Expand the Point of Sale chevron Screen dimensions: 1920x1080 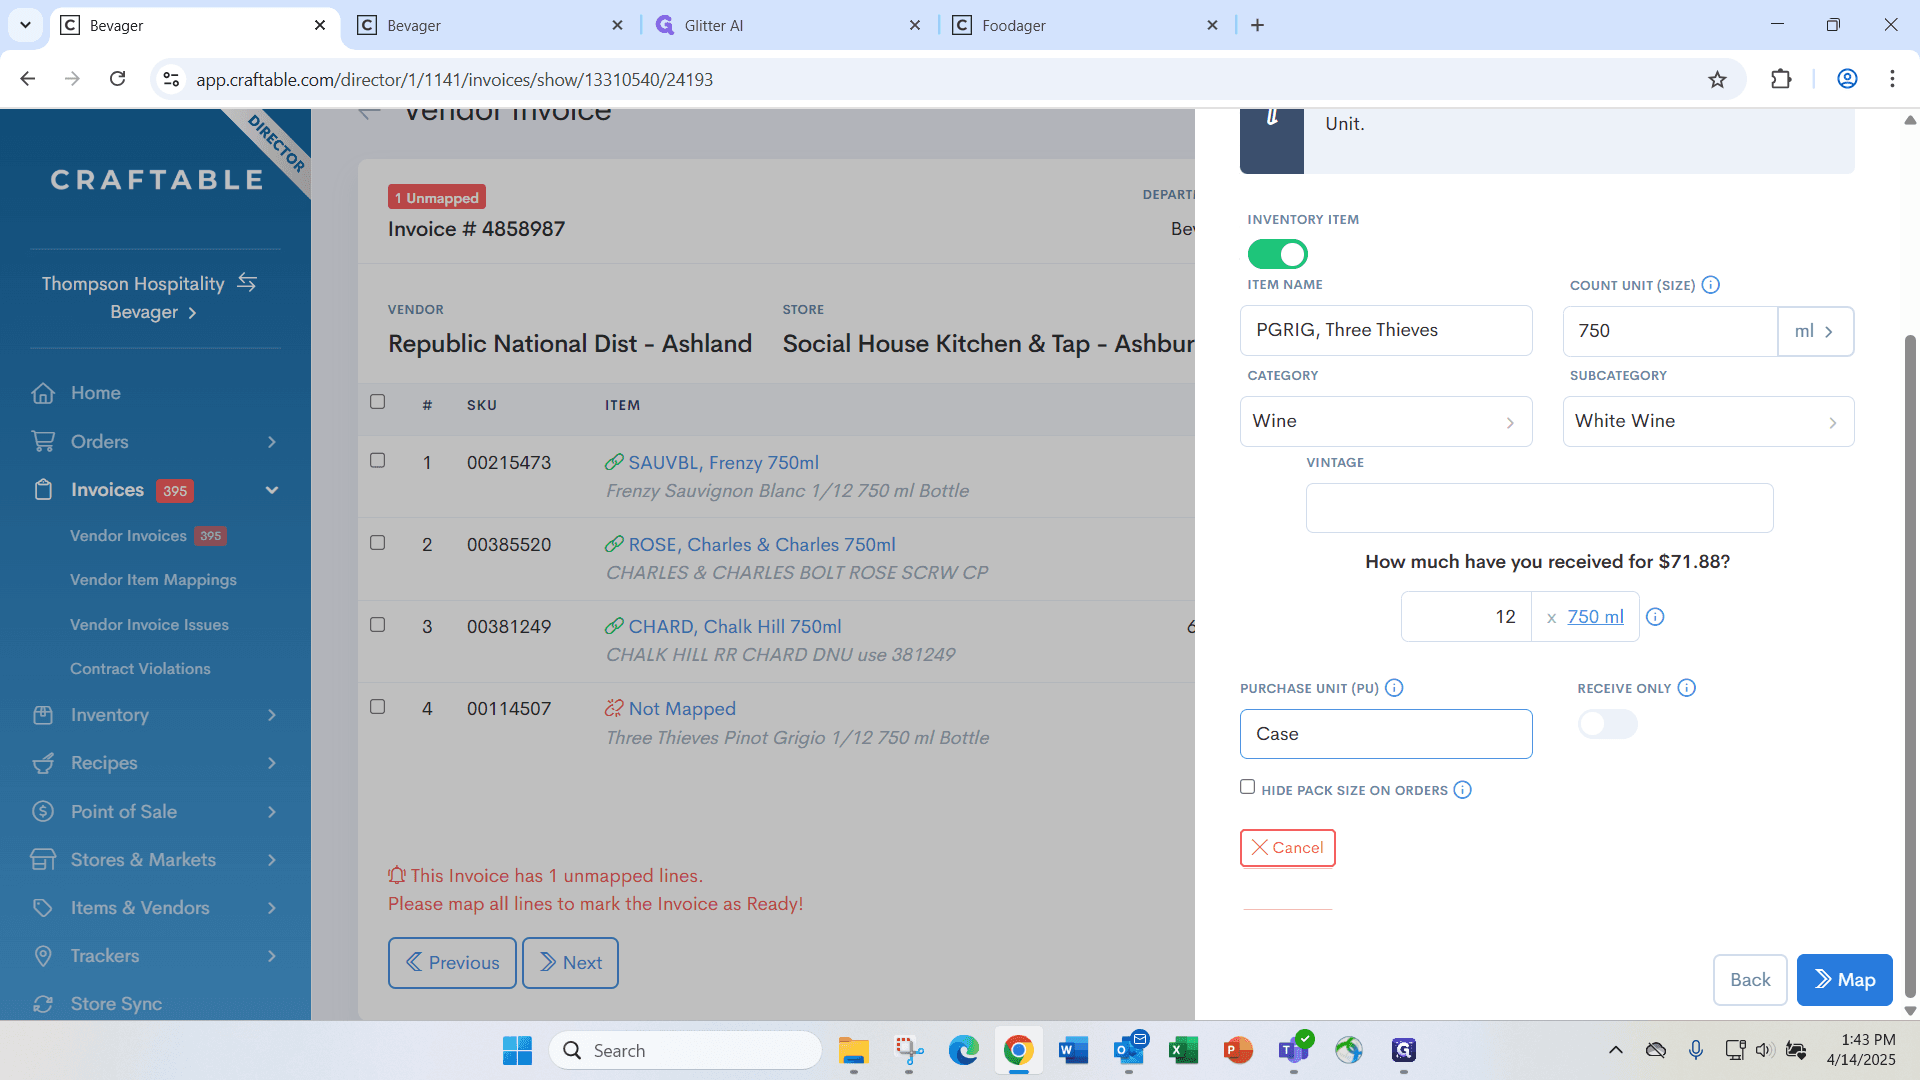pos(272,812)
